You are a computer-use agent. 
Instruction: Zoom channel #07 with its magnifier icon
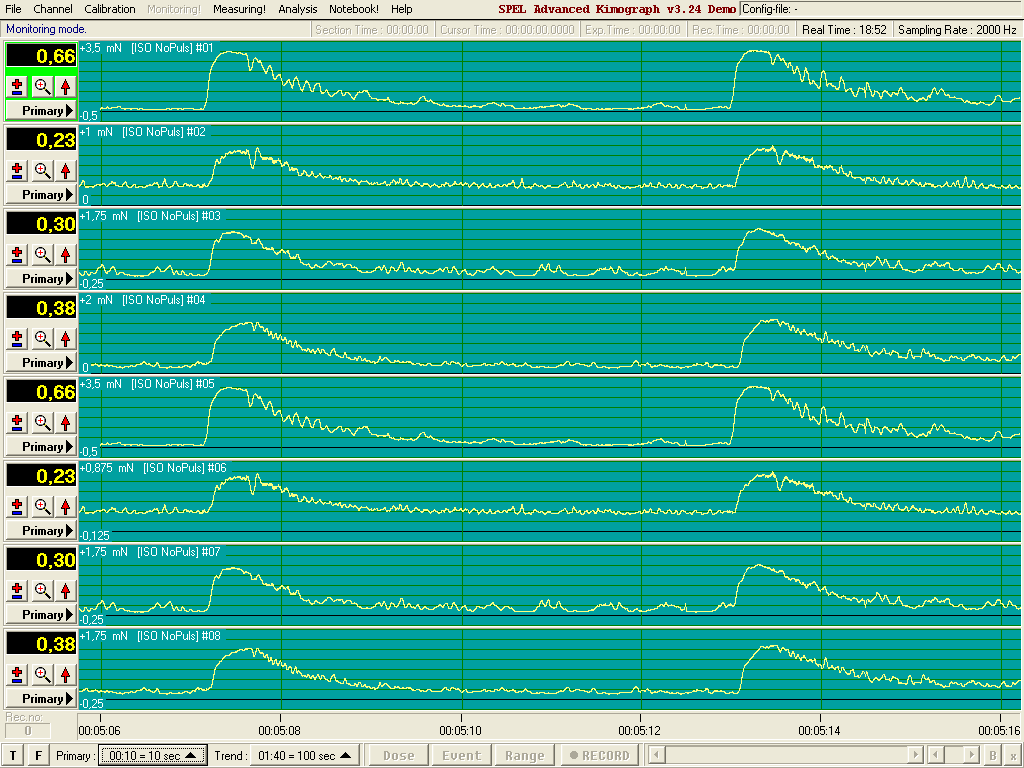[42, 590]
